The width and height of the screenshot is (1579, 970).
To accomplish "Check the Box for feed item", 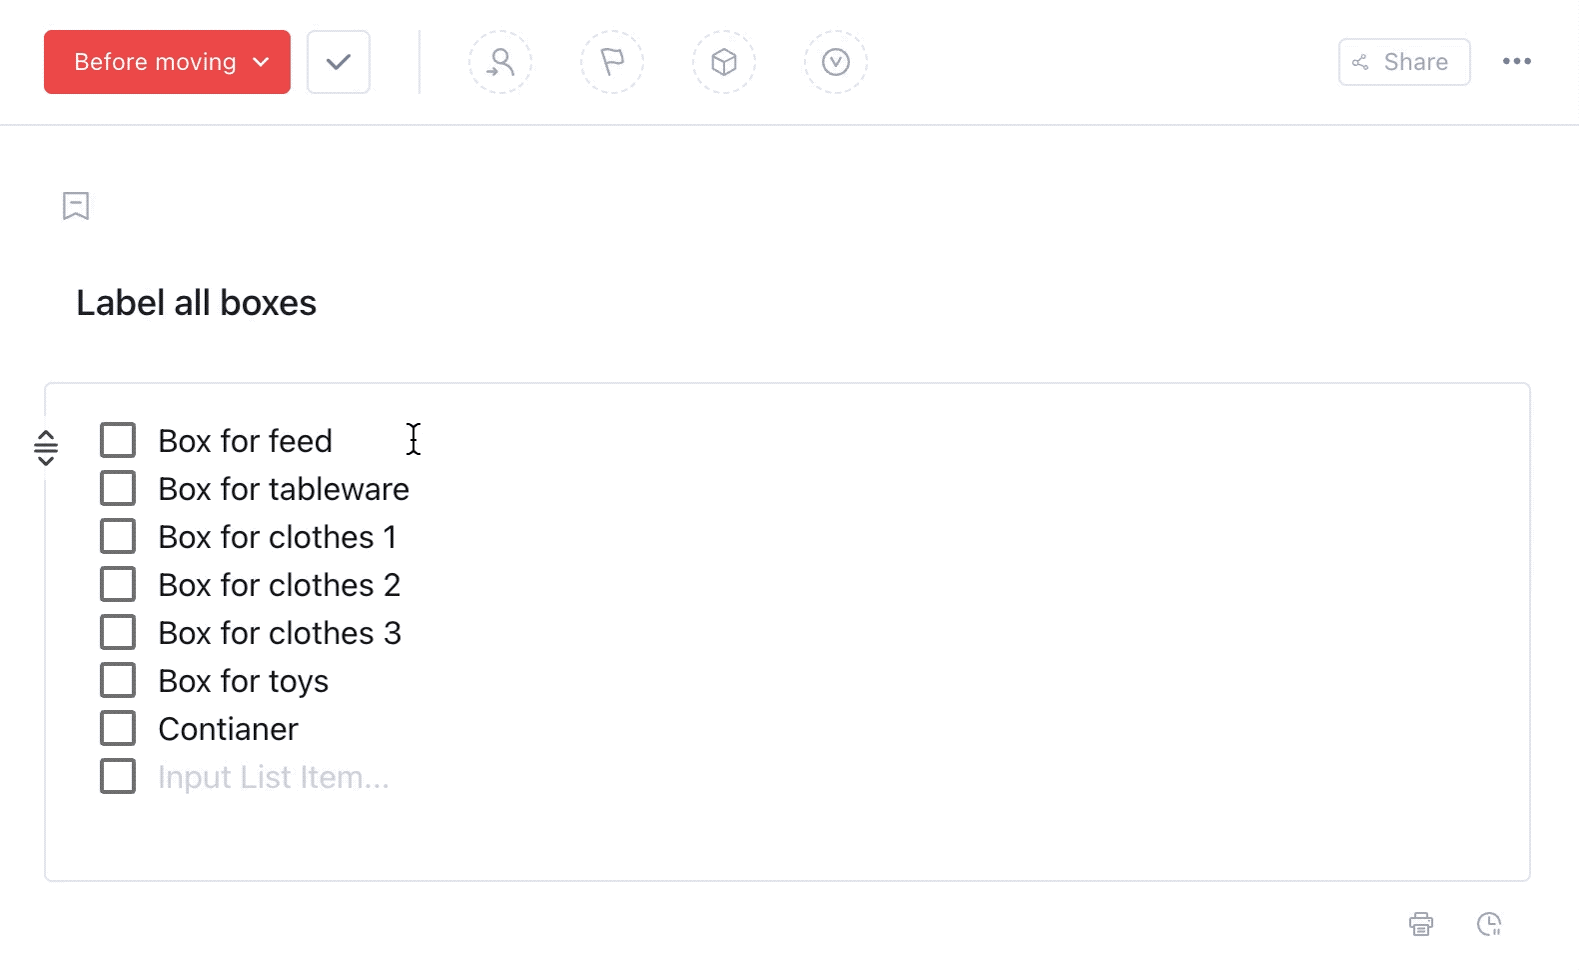I will [118, 440].
